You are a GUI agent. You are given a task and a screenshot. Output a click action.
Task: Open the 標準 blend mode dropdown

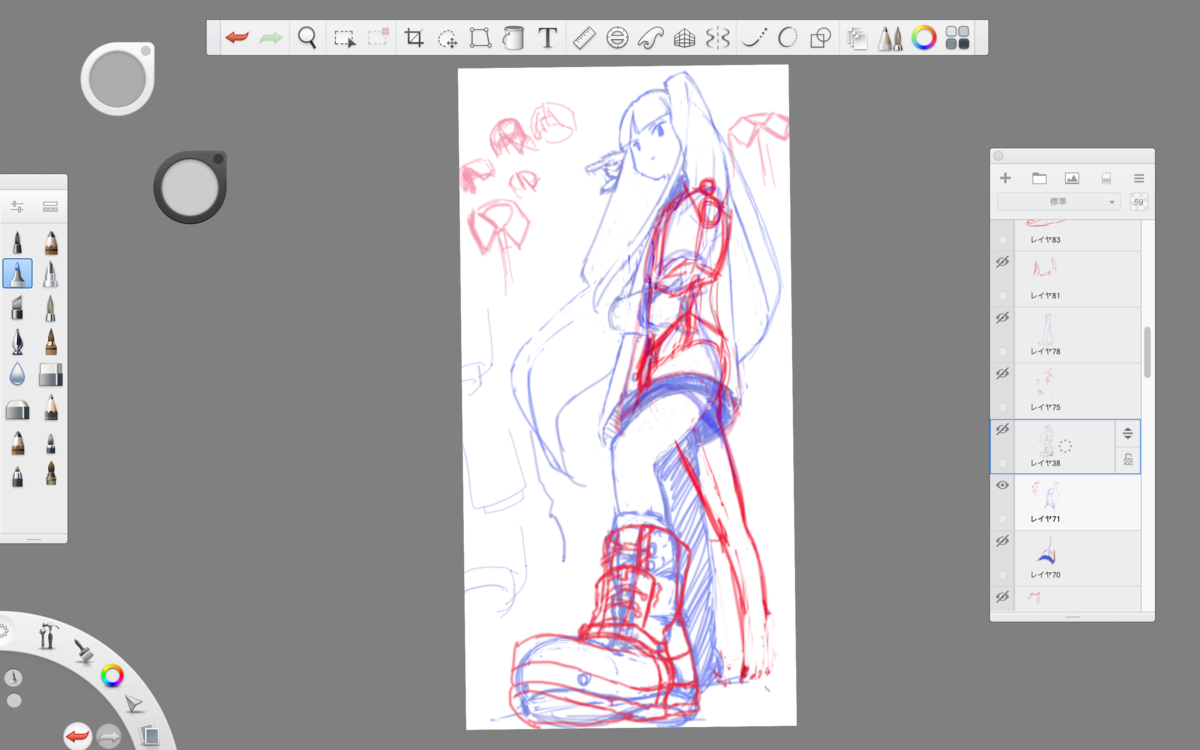pos(1058,202)
